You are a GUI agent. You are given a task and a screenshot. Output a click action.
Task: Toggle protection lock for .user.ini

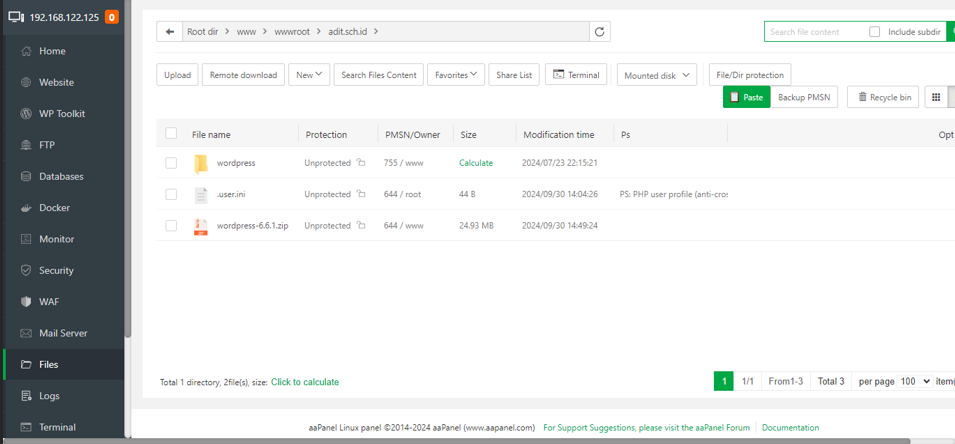click(361, 194)
